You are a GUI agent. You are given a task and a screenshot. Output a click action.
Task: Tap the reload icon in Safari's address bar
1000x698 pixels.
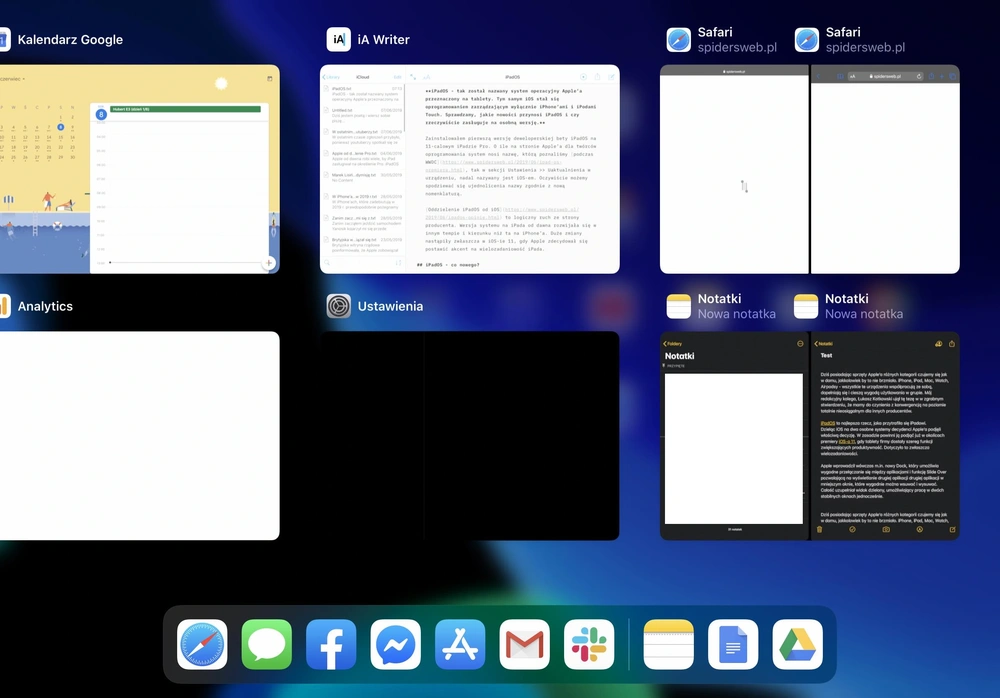919,77
